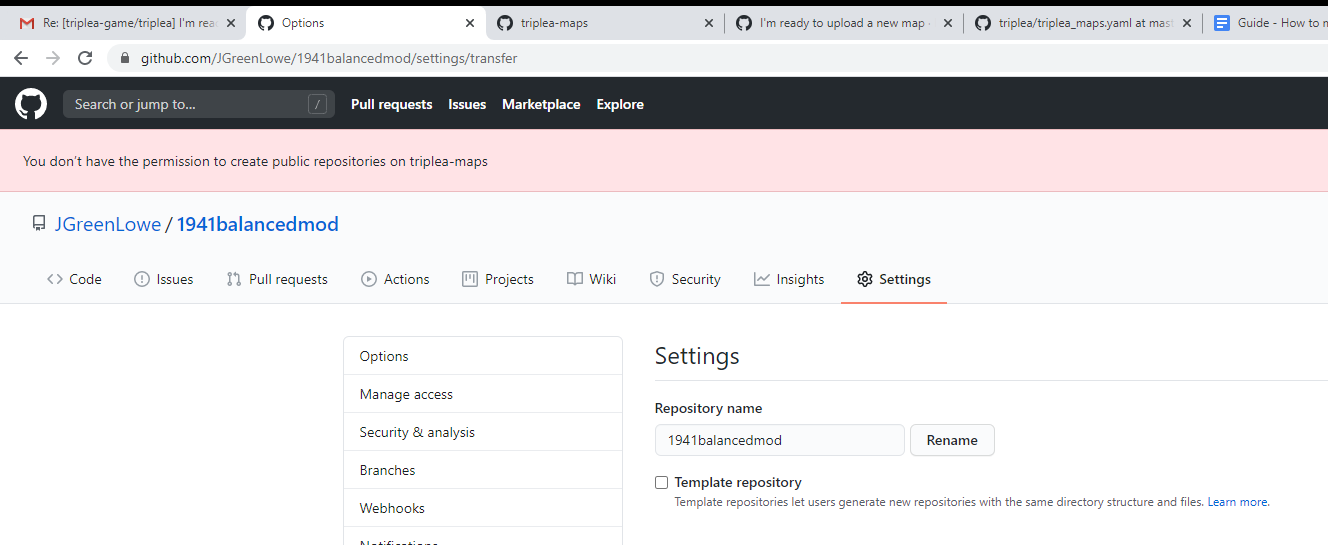Viewport: 1328px width, 545px height.
Task: Open the Pull requests repository tab
Action: [277, 279]
